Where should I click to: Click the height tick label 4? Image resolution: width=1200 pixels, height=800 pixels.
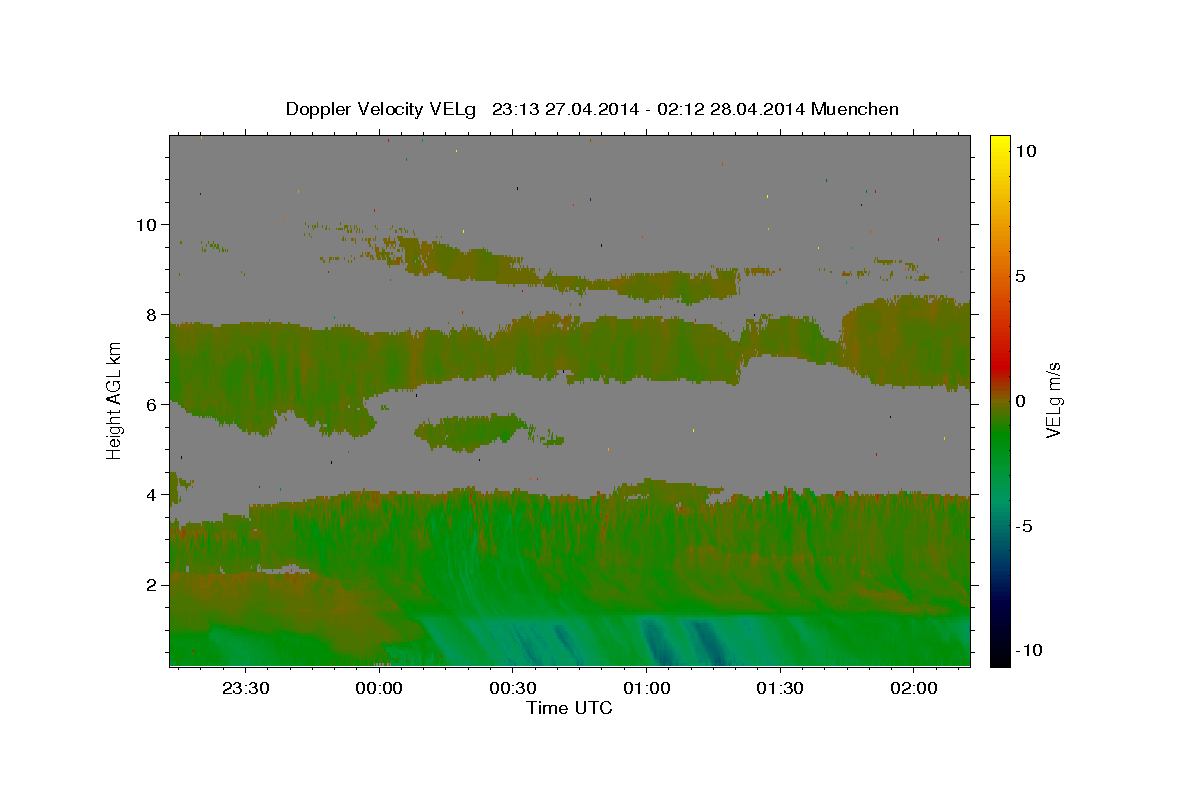[152, 494]
